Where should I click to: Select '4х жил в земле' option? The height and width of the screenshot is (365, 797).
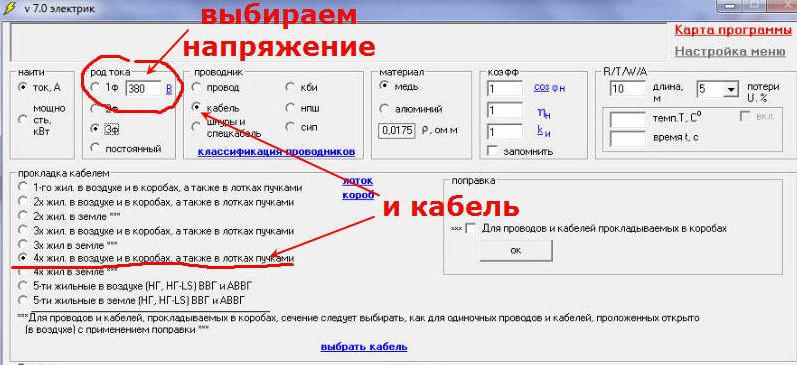(x=22, y=271)
